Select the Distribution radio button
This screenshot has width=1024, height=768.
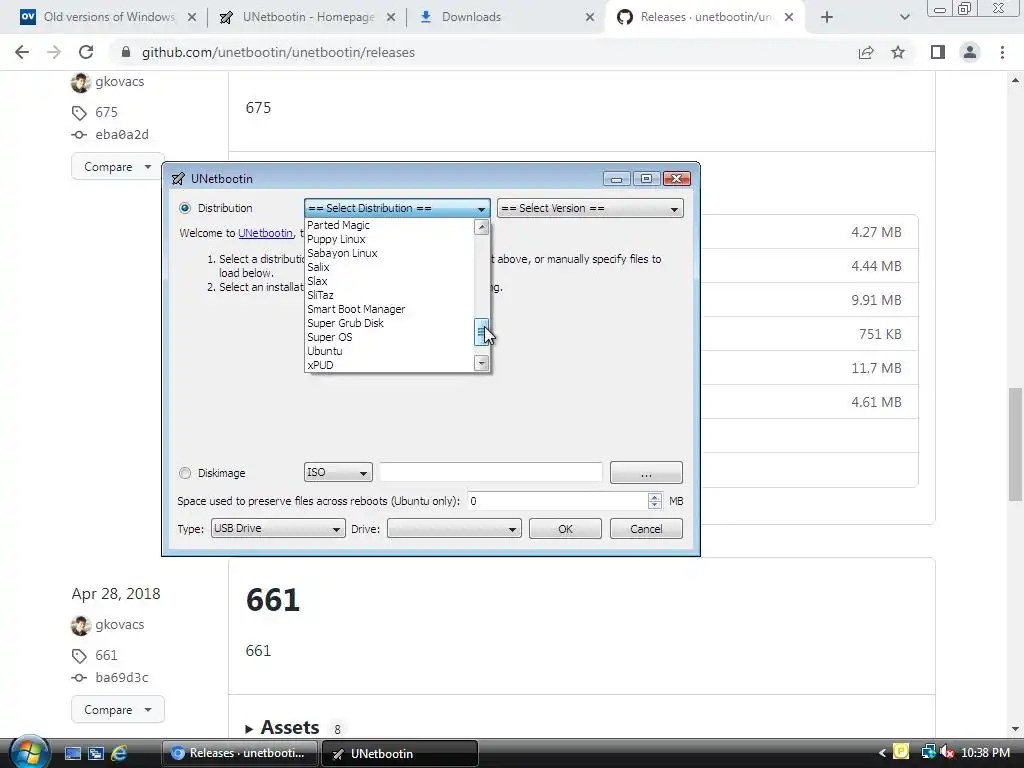185,208
